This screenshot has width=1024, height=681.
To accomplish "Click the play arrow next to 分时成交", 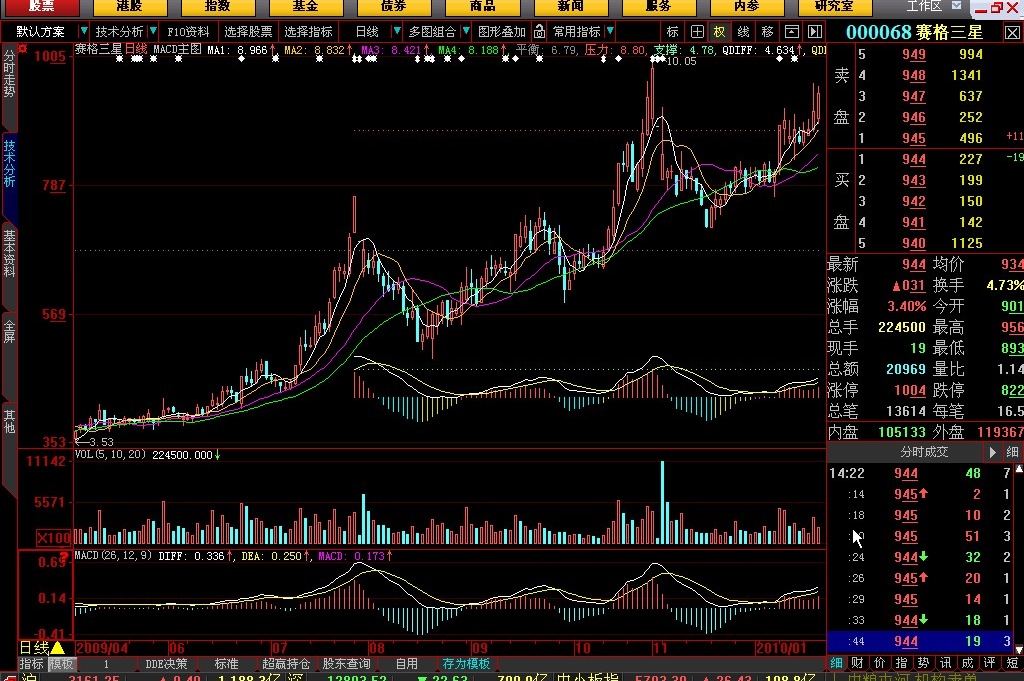I will coord(993,452).
